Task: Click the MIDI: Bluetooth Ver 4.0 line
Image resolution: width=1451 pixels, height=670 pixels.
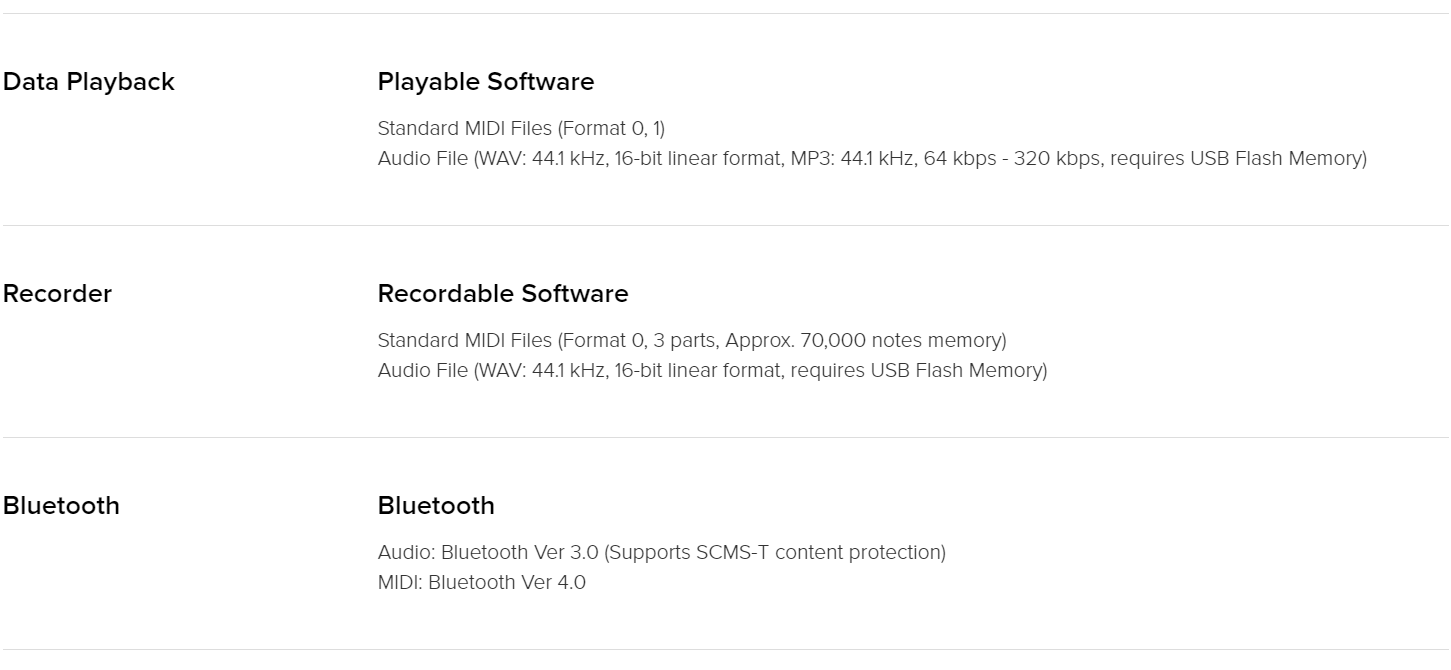Action: click(x=482, y=582)
